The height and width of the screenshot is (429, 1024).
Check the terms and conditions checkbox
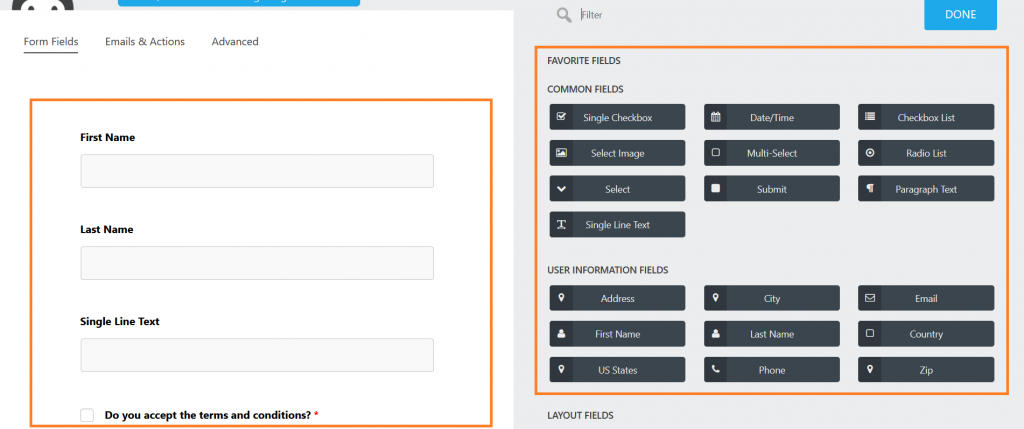[x=87, y=414]
